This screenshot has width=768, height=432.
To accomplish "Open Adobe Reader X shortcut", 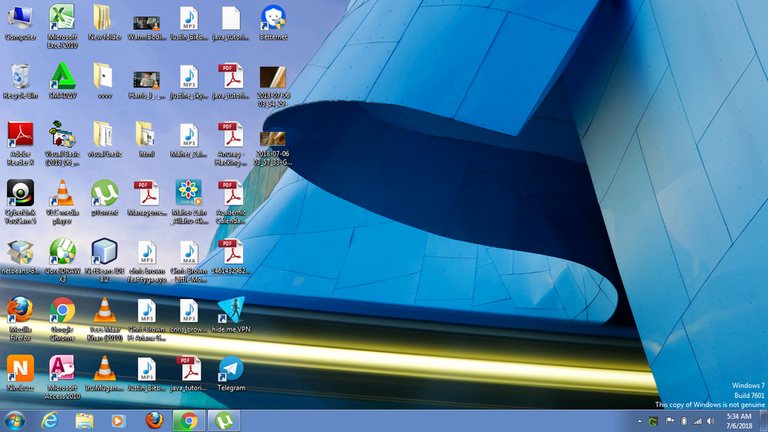I will pos(19,135).
